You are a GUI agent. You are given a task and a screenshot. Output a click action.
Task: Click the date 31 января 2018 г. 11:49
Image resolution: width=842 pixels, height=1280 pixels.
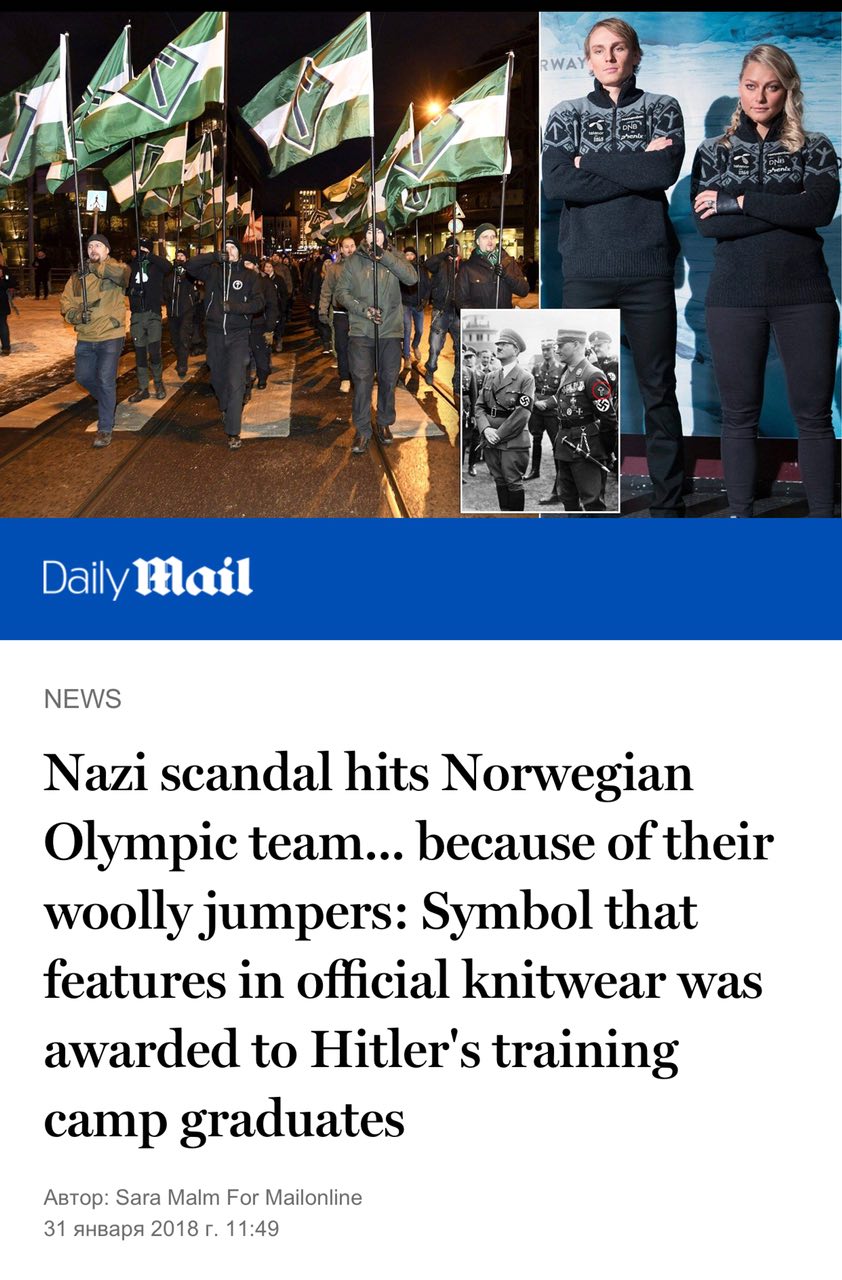161,1229
